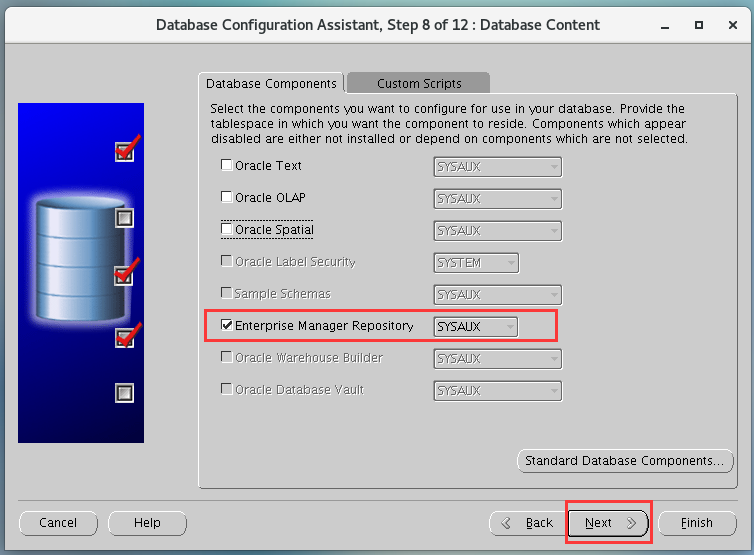Open the Oracle Text tablespace dropdown

point(498,167)
